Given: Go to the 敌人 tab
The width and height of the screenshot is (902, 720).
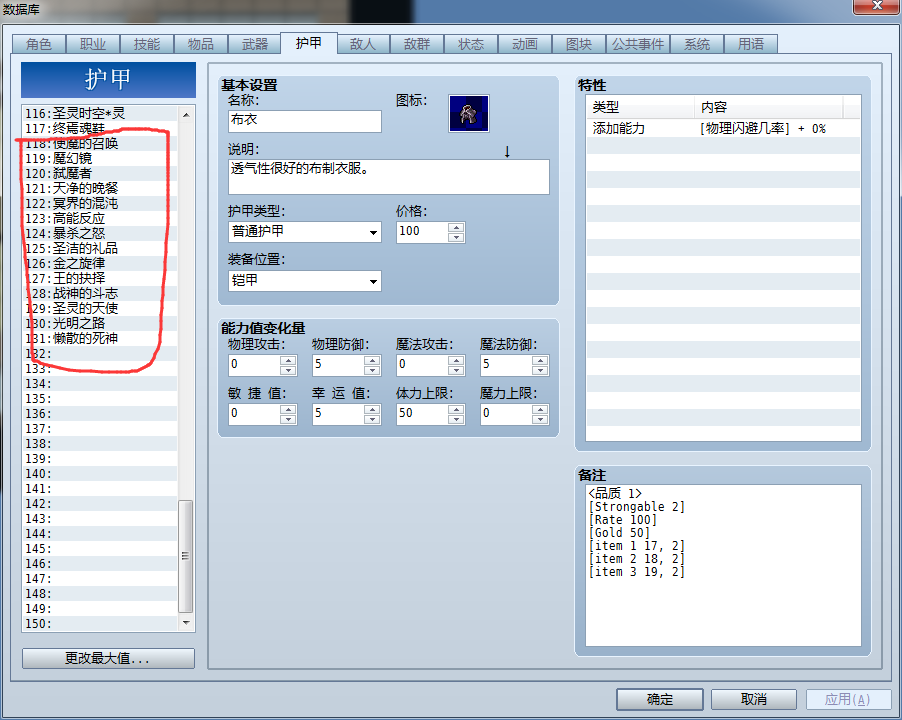Looking at the screenshot, I should 363,44.
